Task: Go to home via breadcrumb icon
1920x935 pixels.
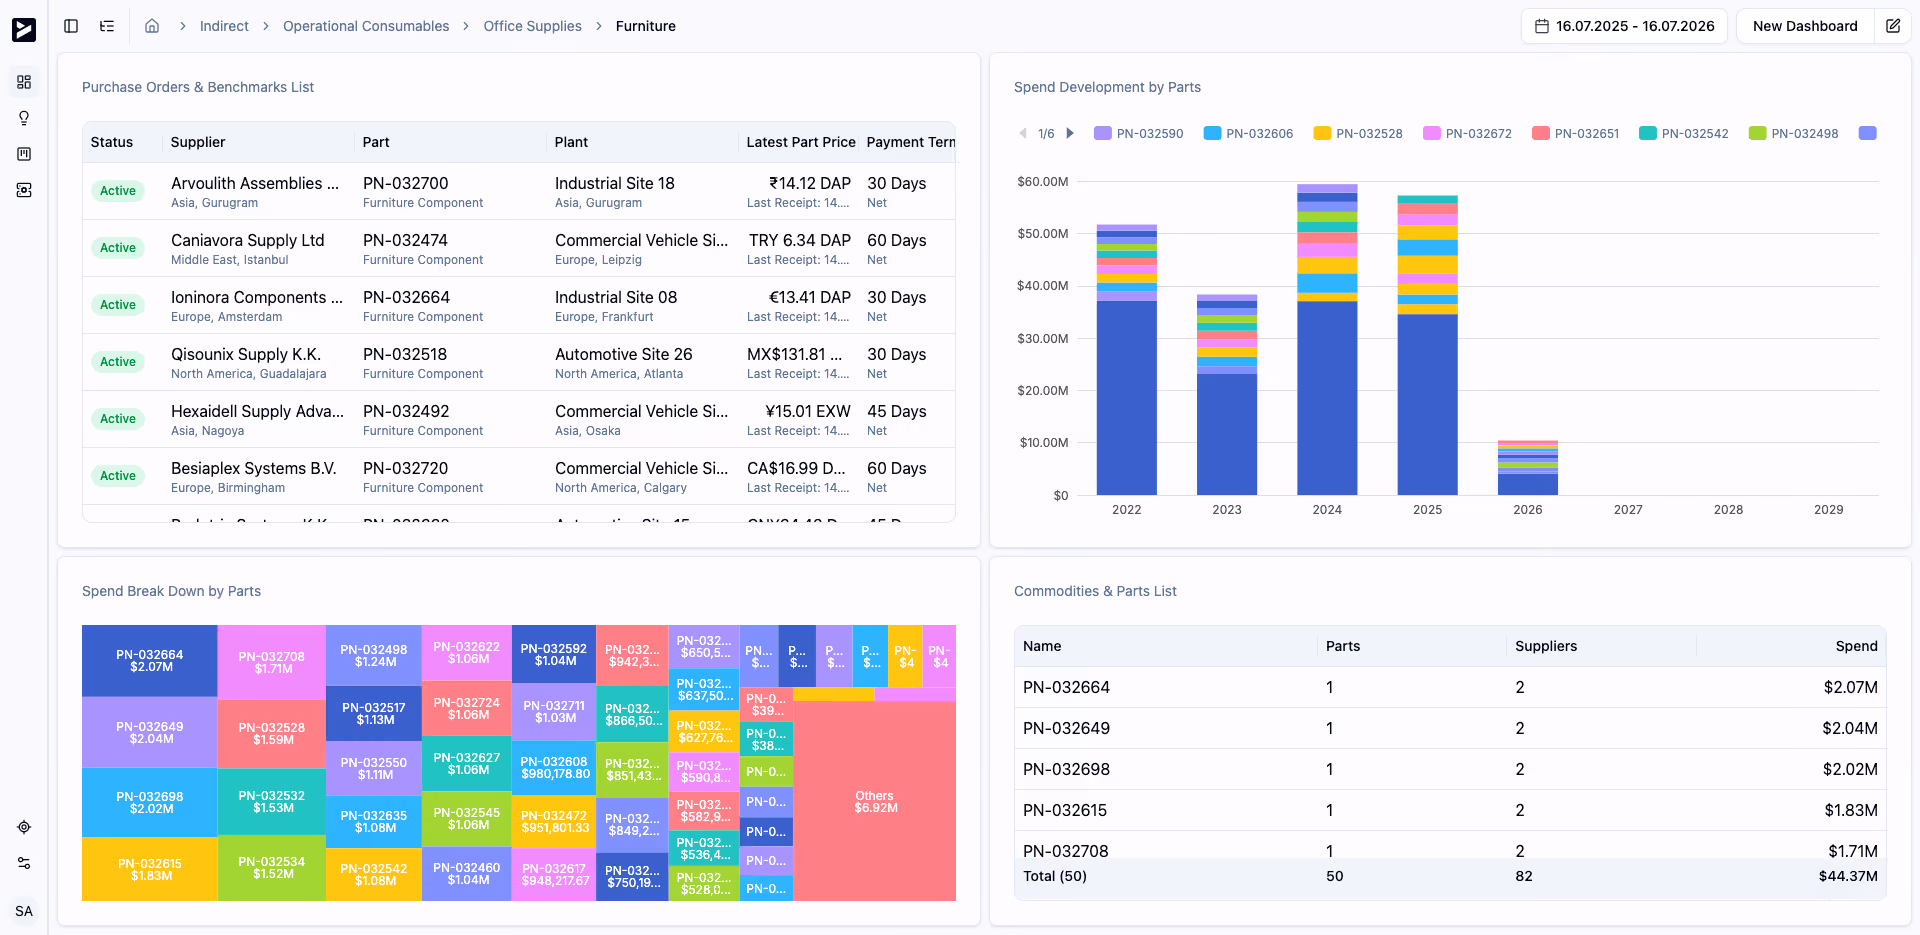Action: (x=152, y=26)
